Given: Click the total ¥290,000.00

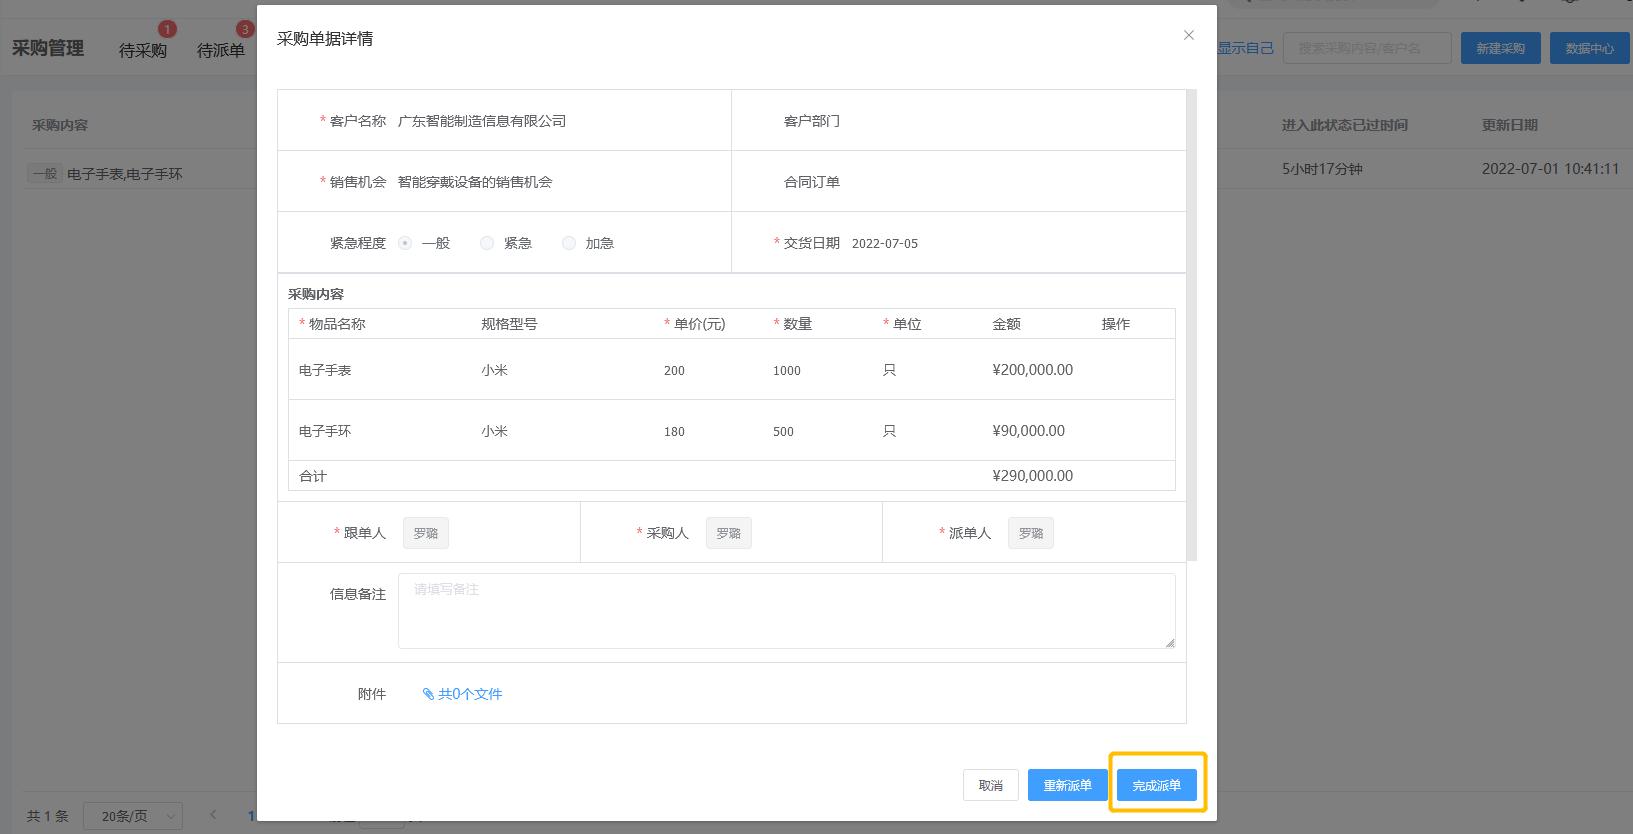Looking at the screenshot, I should point(1033,476).
